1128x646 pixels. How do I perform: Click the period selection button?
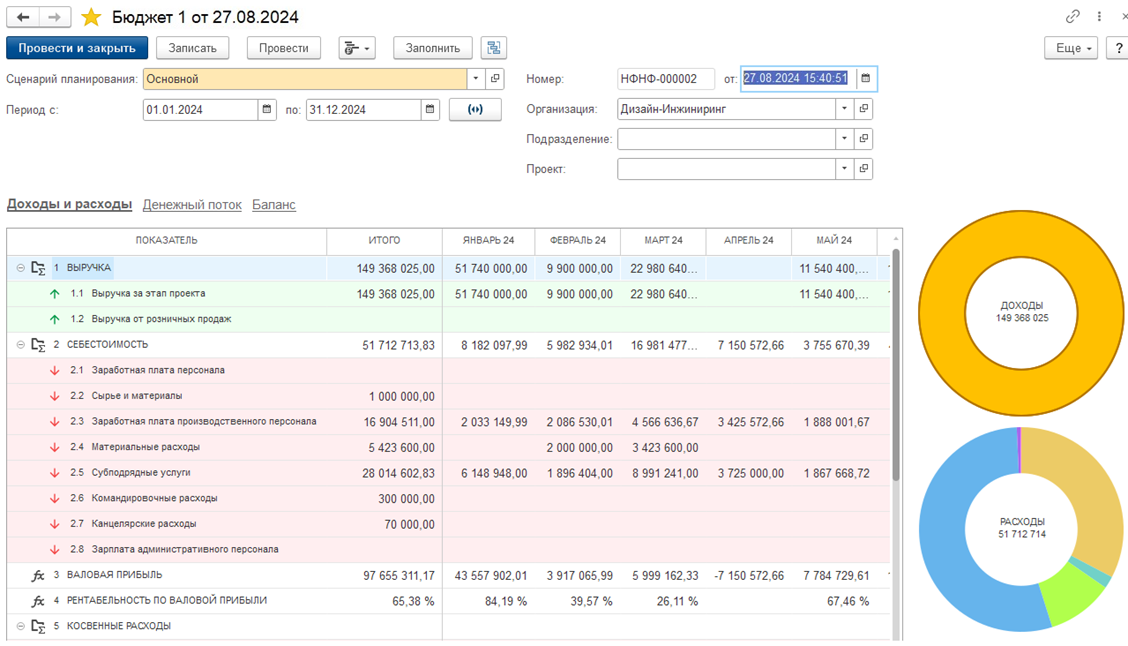tap(475, 110)
